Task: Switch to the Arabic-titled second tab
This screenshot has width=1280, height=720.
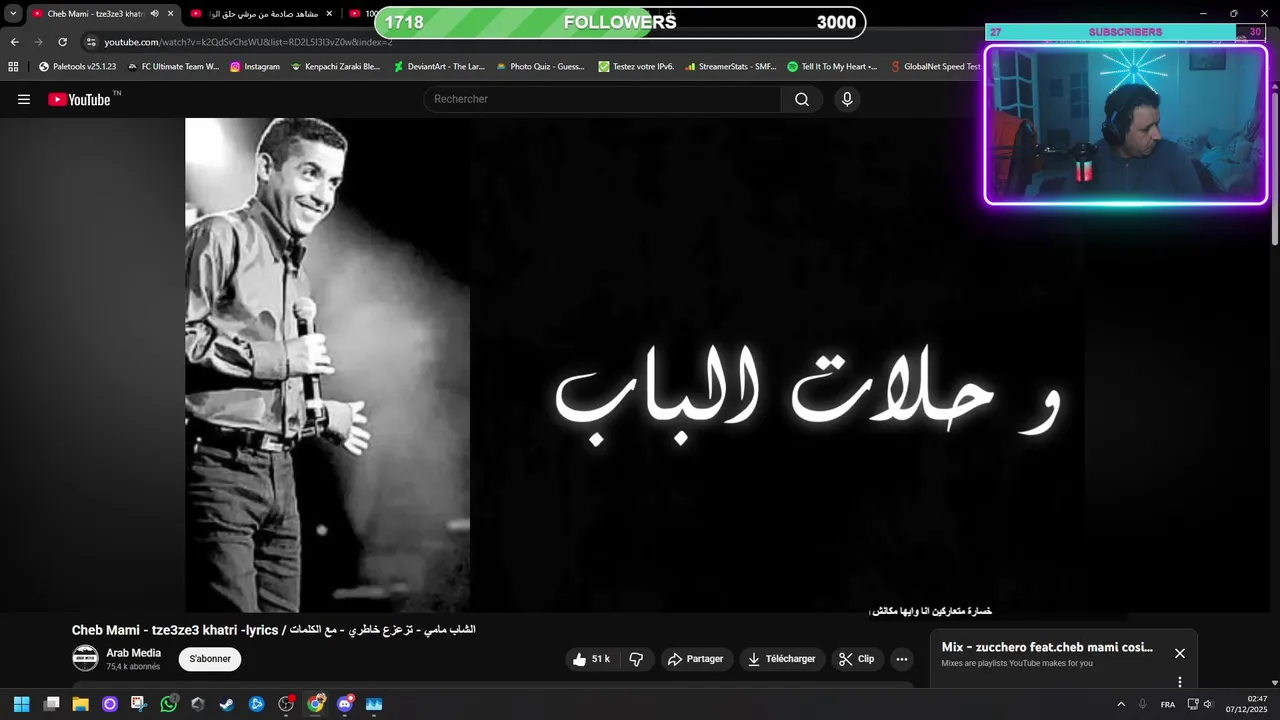Action: [260, 14]
